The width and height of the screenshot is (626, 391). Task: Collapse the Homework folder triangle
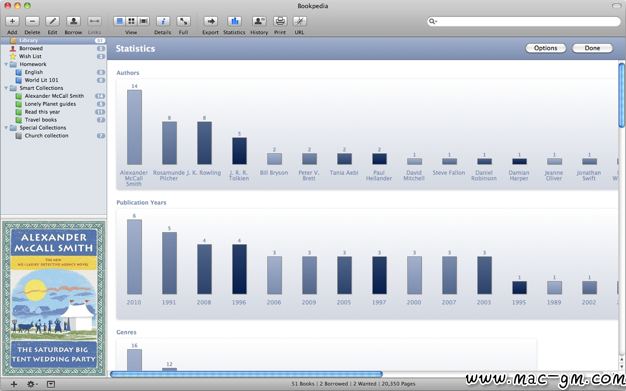point(6,64)
